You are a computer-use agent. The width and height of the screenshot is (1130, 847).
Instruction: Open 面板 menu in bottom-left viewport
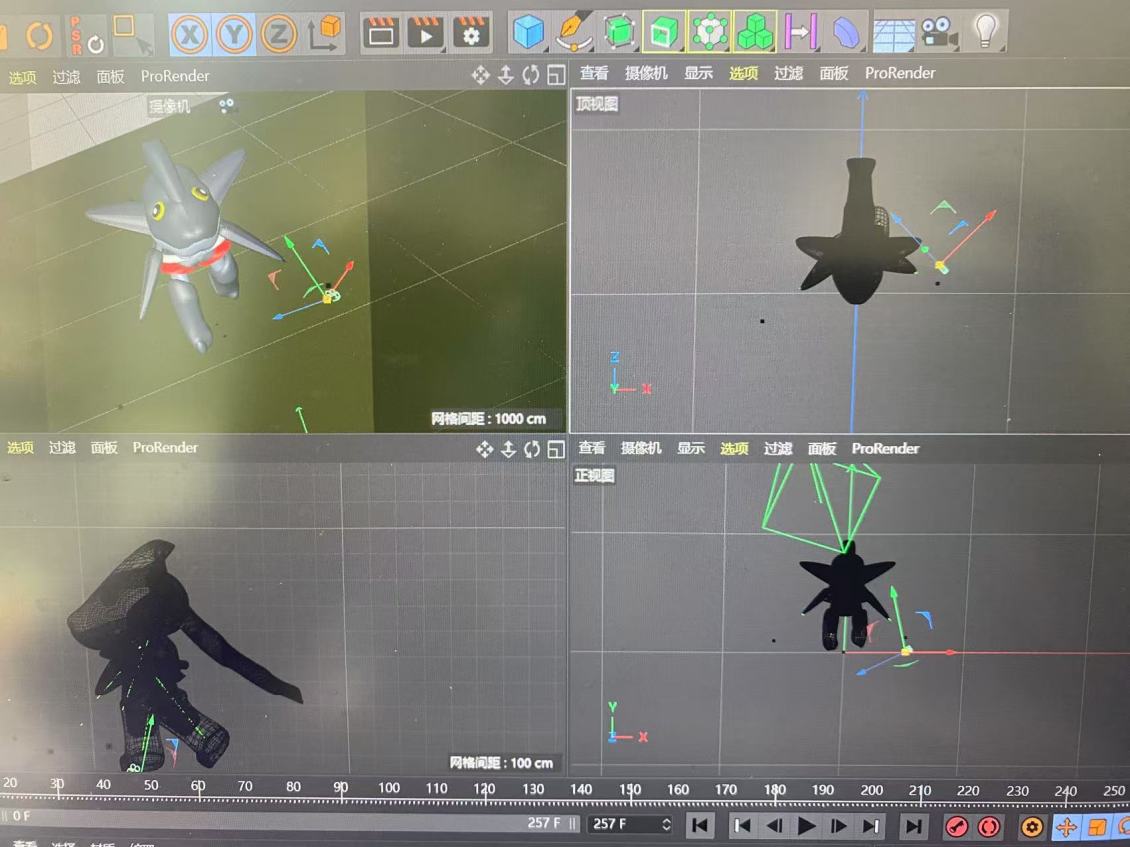(104, 448)
